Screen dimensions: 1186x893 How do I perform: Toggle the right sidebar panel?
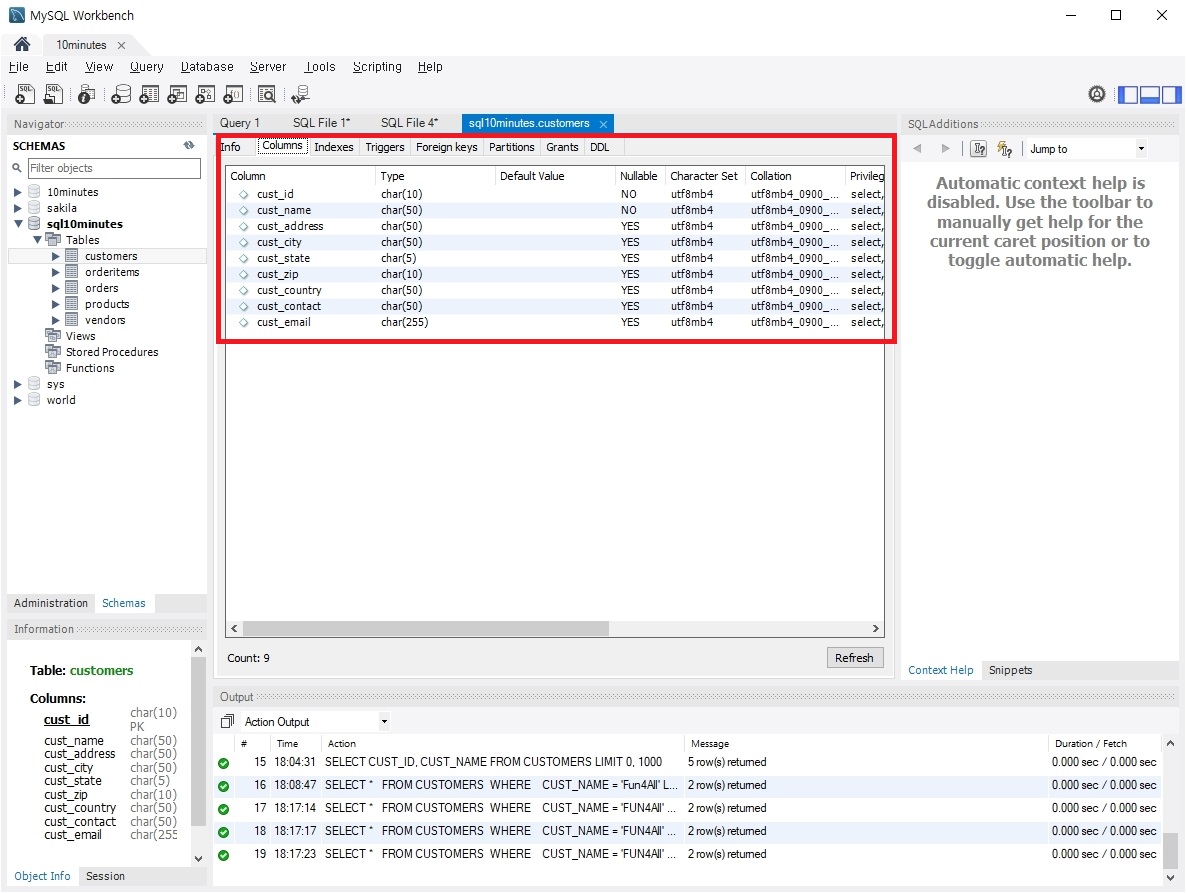pos(1172,95)
